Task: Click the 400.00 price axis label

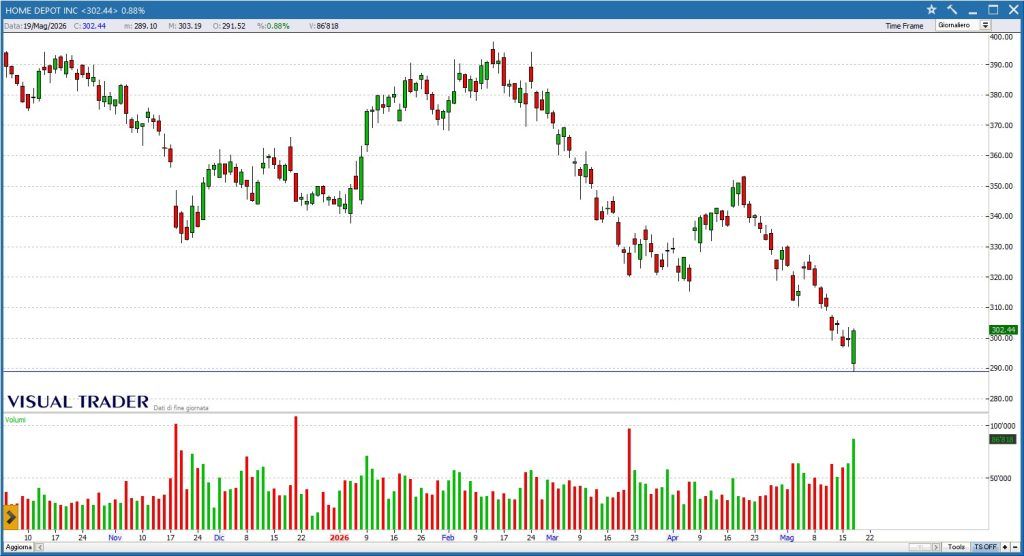Action: click(x=1002, y=37)
